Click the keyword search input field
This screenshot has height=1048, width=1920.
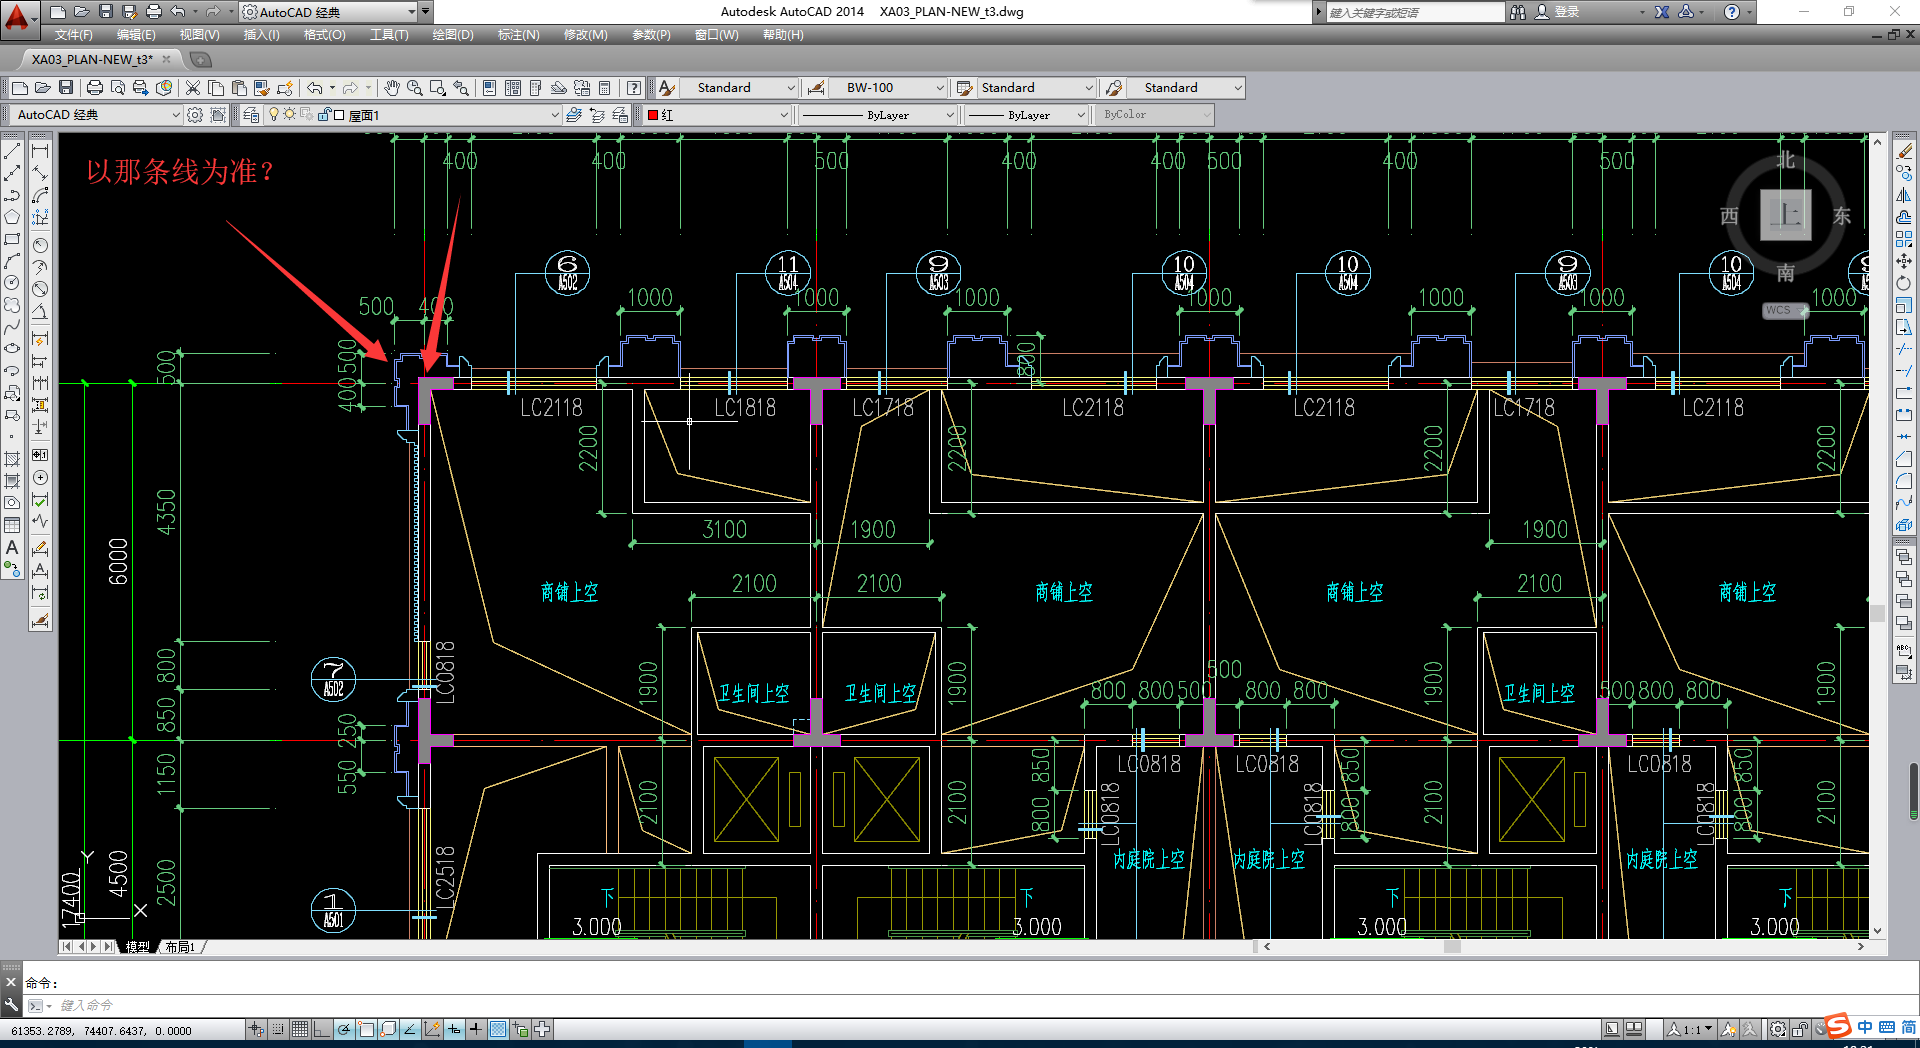(1414, 12)
